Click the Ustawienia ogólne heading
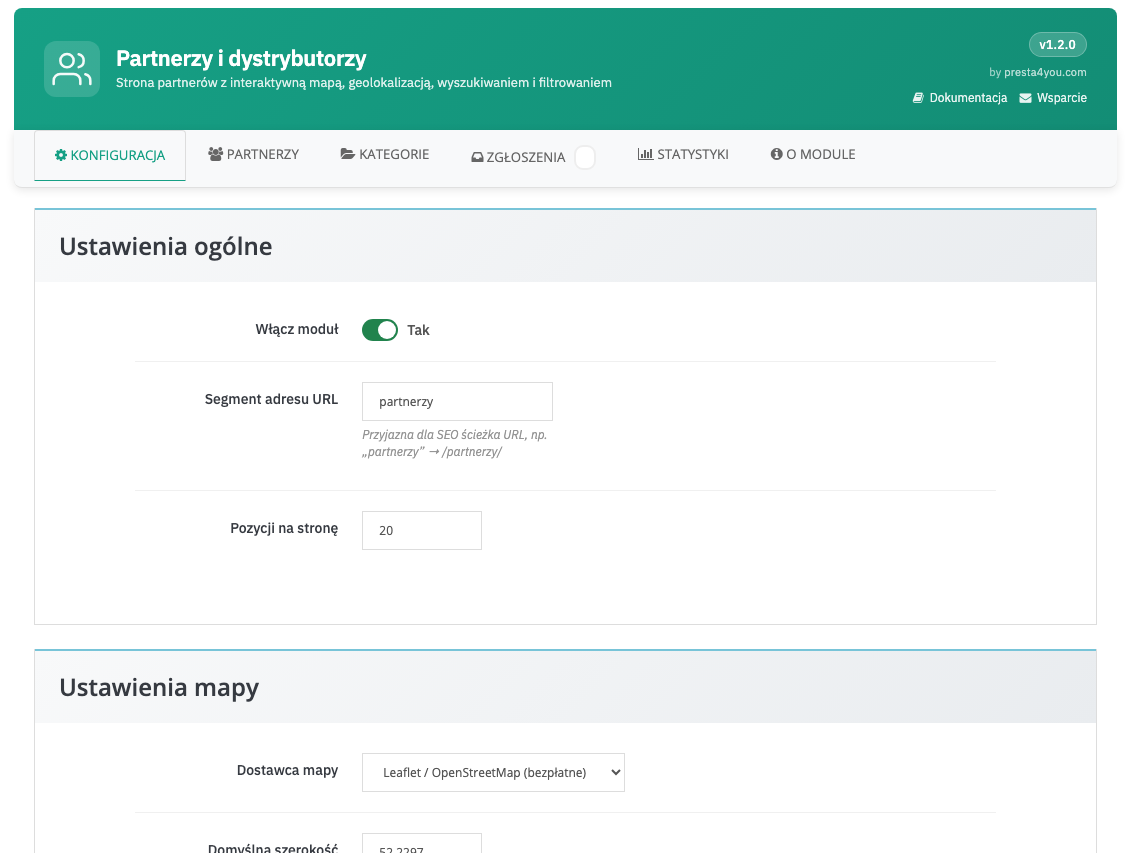The width and height of the screenshot is (1128, 853). pos(165,247)
